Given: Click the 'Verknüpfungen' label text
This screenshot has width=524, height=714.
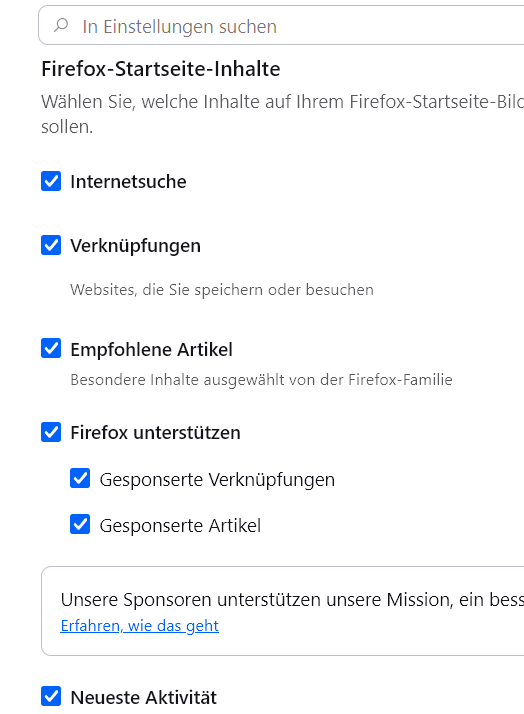Looking at the screenshot, I should coord(135,246).
